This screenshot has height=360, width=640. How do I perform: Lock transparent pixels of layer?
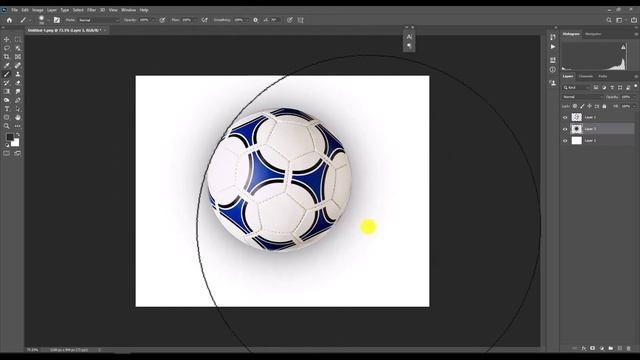(575, 106)
